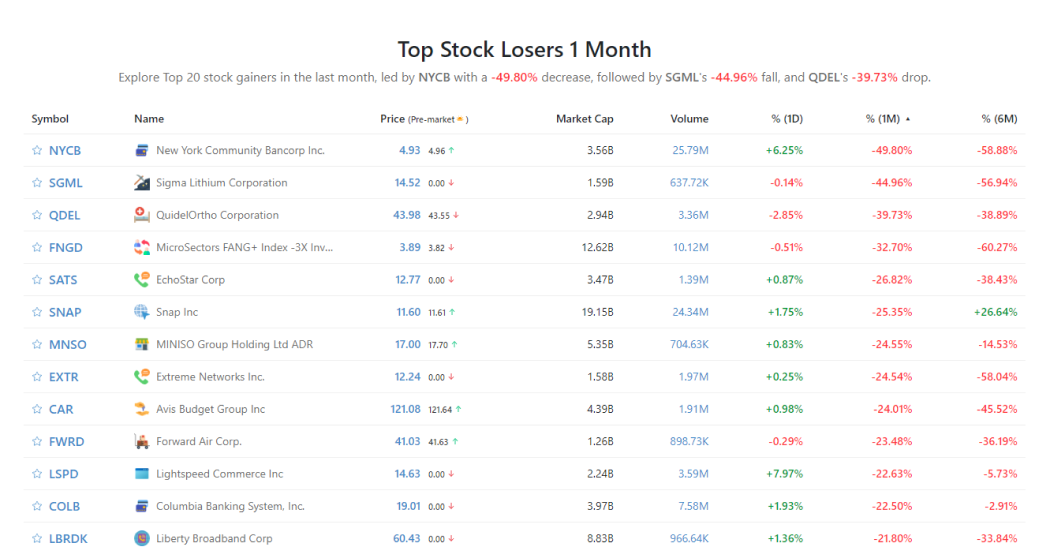This screenshot has height=550, width=1050.
Task: Sort table by Name column header
Action: [x=149, y=119]
